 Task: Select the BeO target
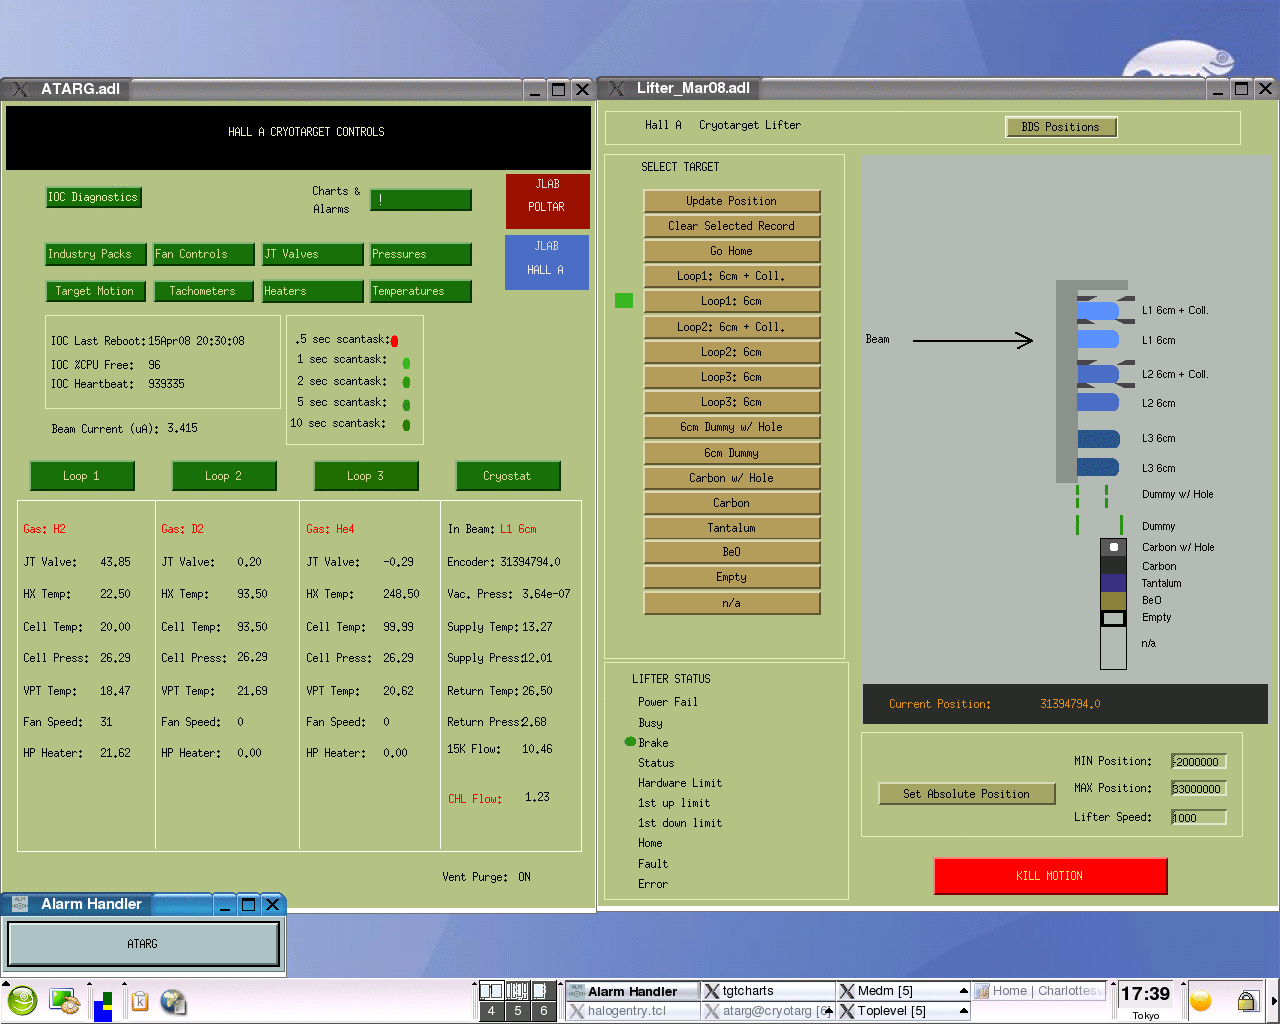pos(732,552)
